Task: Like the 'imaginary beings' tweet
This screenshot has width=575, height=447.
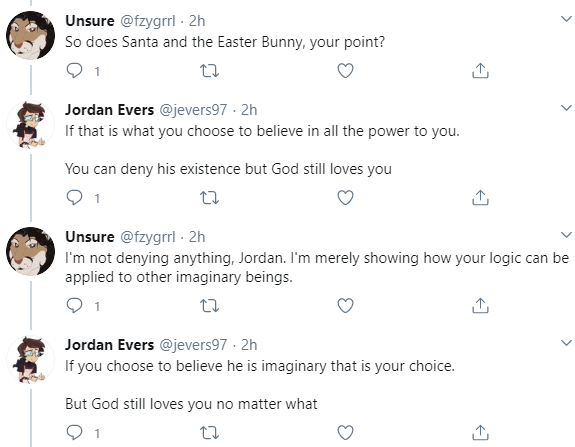Action: [345, 305]
